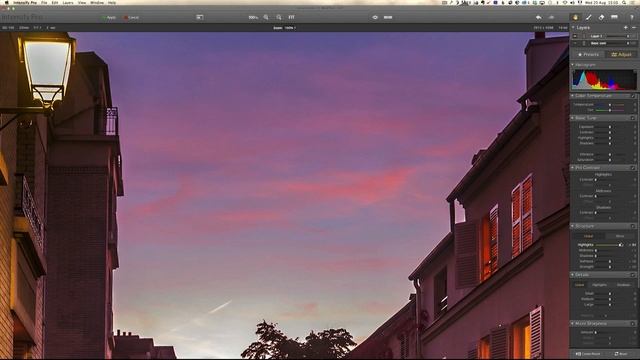Image resolution: width=640 pixels, height=360 pixels.
Task: Collapse the Basic Tune section
Action: [x=573, y=118]
